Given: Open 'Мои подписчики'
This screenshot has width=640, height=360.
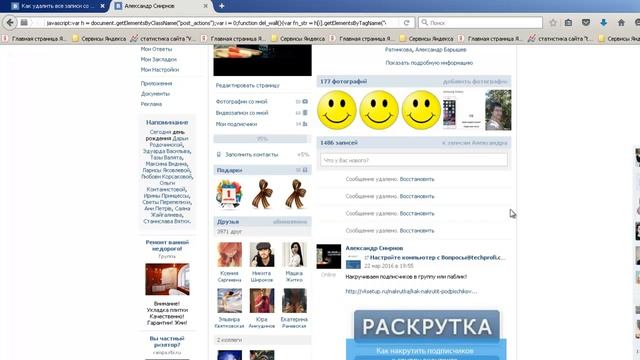Looking at the screenshot, I should 236,124.
